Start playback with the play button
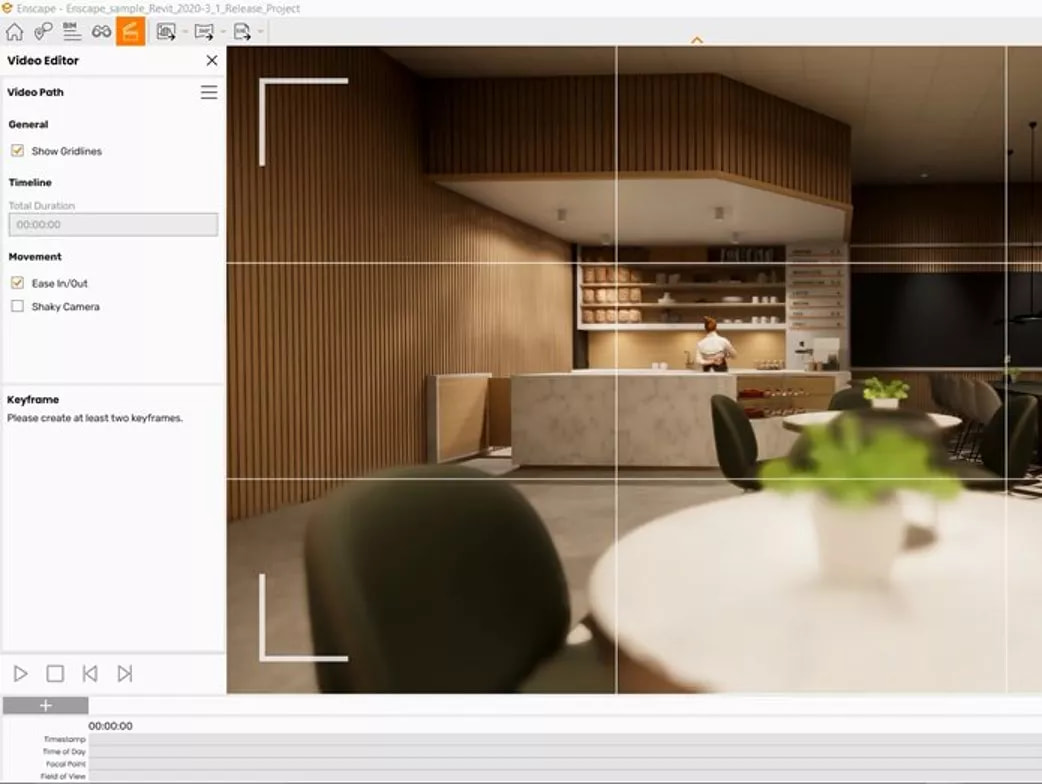 tap(21, 674)
